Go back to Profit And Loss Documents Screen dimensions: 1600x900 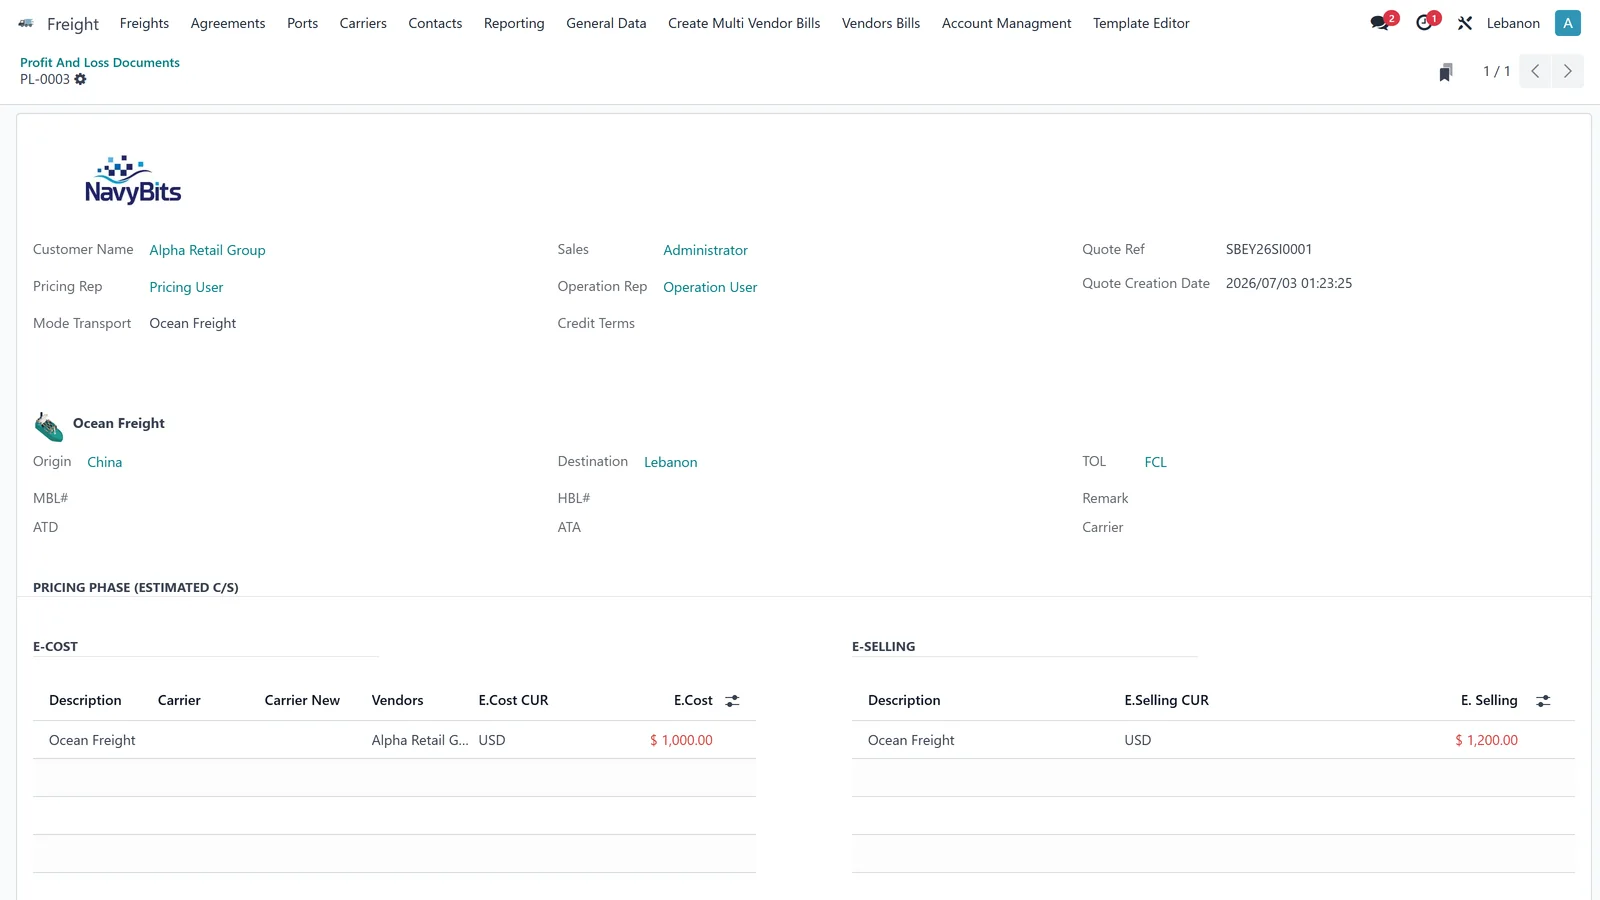click(x=100, y=62)
